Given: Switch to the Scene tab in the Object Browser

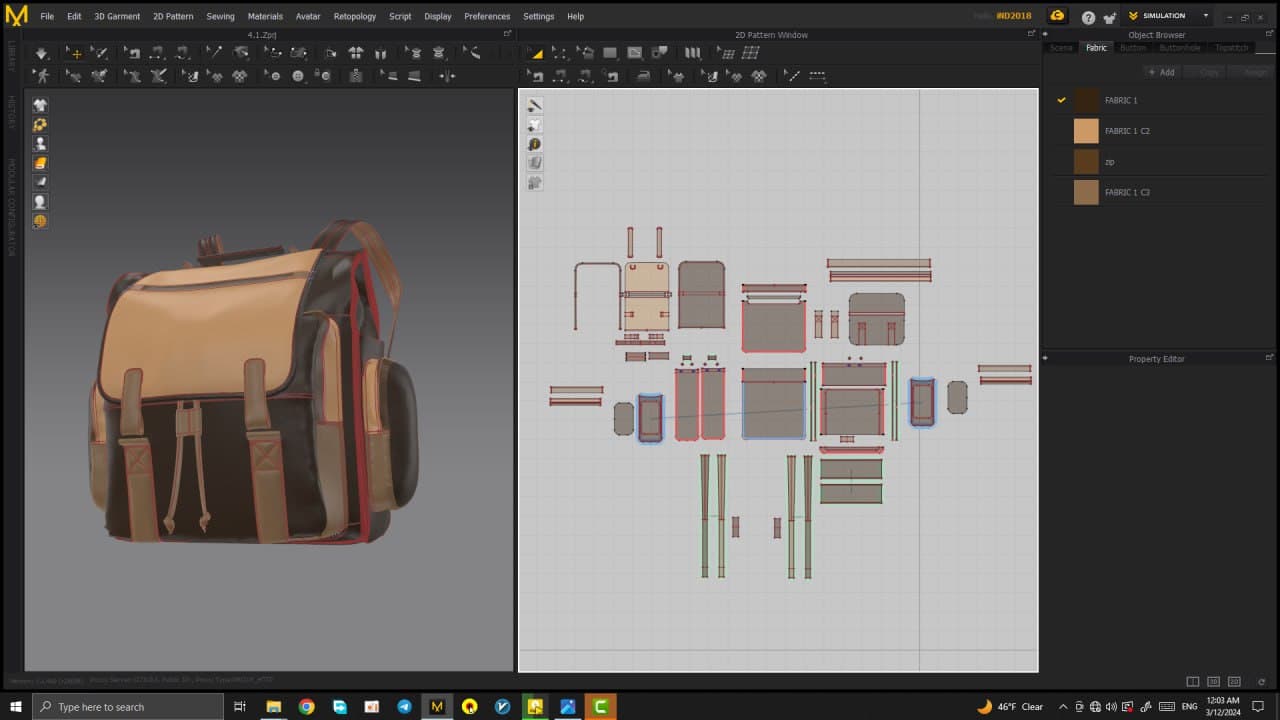Looking at the screenshot, I should [1061, 48].
